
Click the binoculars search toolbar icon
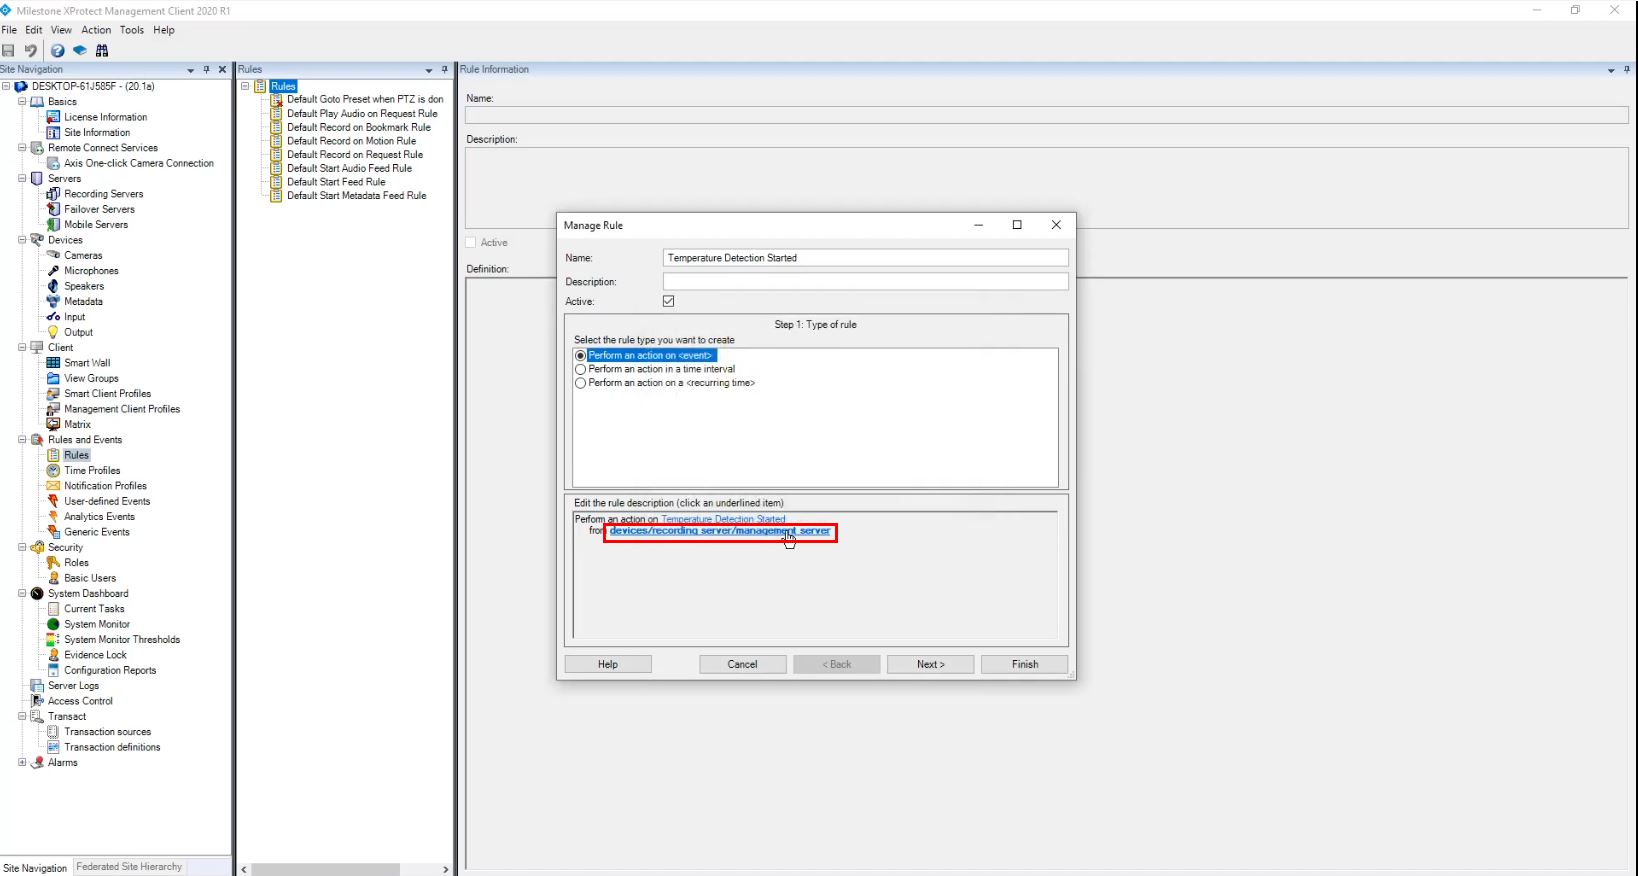pos(102,51)
